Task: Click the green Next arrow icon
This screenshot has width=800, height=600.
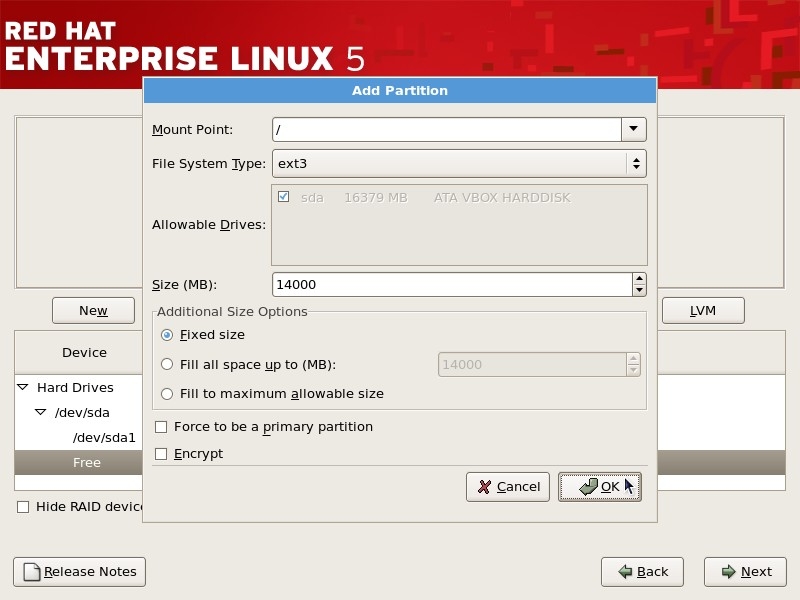Action: click(729, 572)
